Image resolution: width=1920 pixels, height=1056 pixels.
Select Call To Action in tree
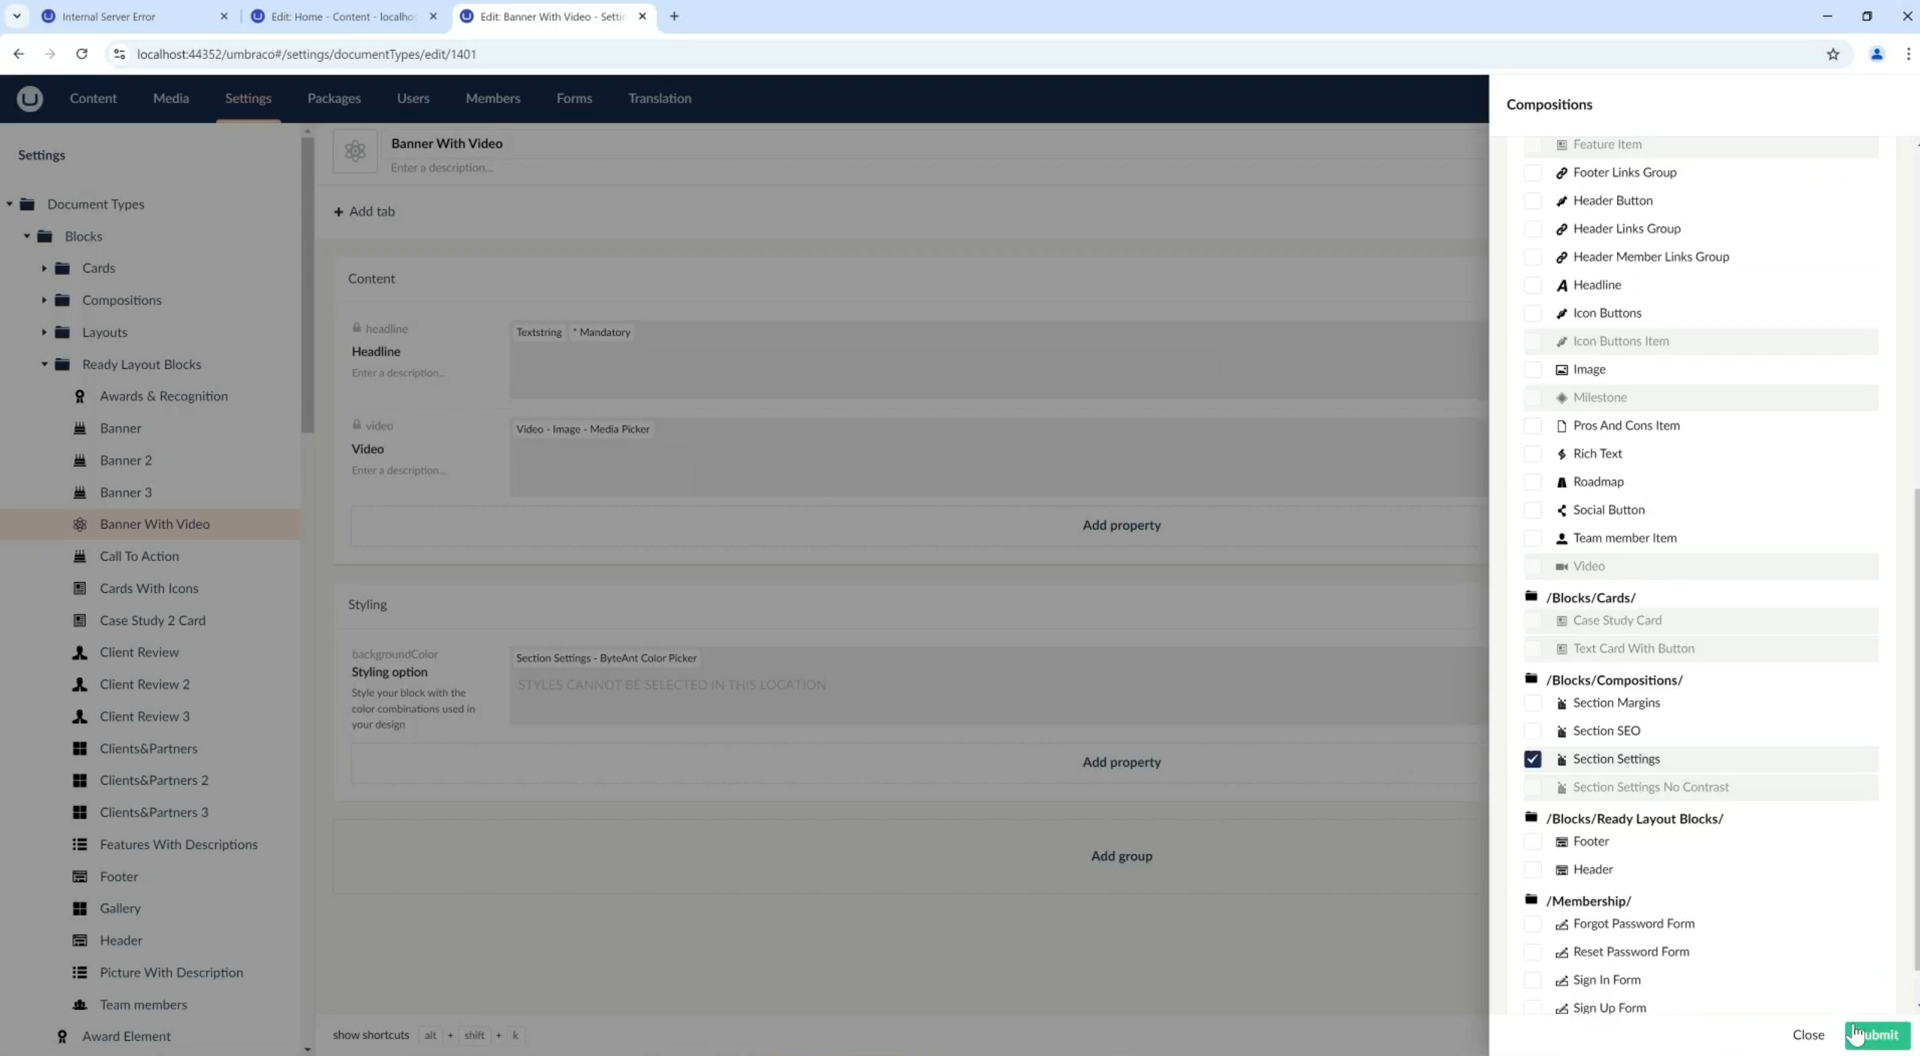139,556
